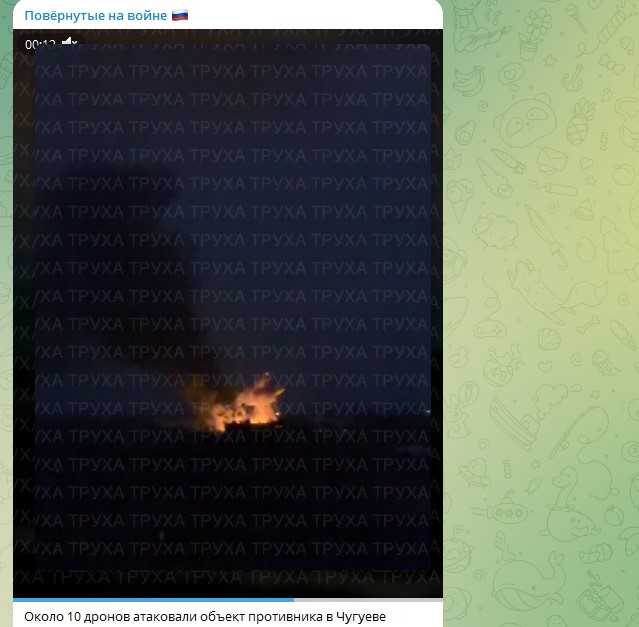Viewport: 639px width, 627px height.
Task: Click the white header strip of the message
Action: (228, 15)
